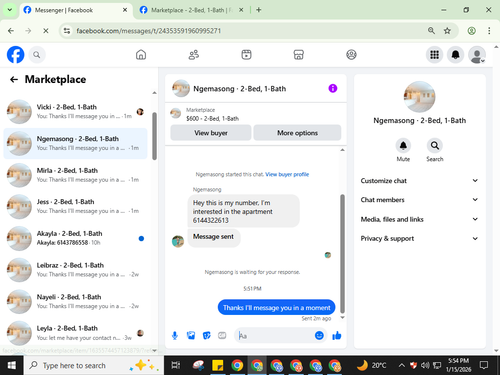The image size is (500, 375).
Task: Open conversation info purple icon
Action: pyautogui.click(x=333, y=88)
